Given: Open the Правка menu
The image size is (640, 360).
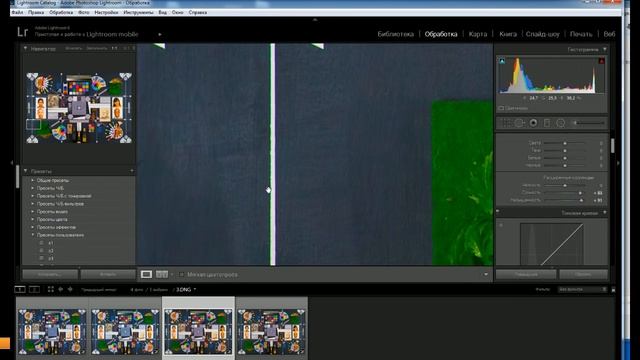Looking at the screenshot, I should 36,12.
